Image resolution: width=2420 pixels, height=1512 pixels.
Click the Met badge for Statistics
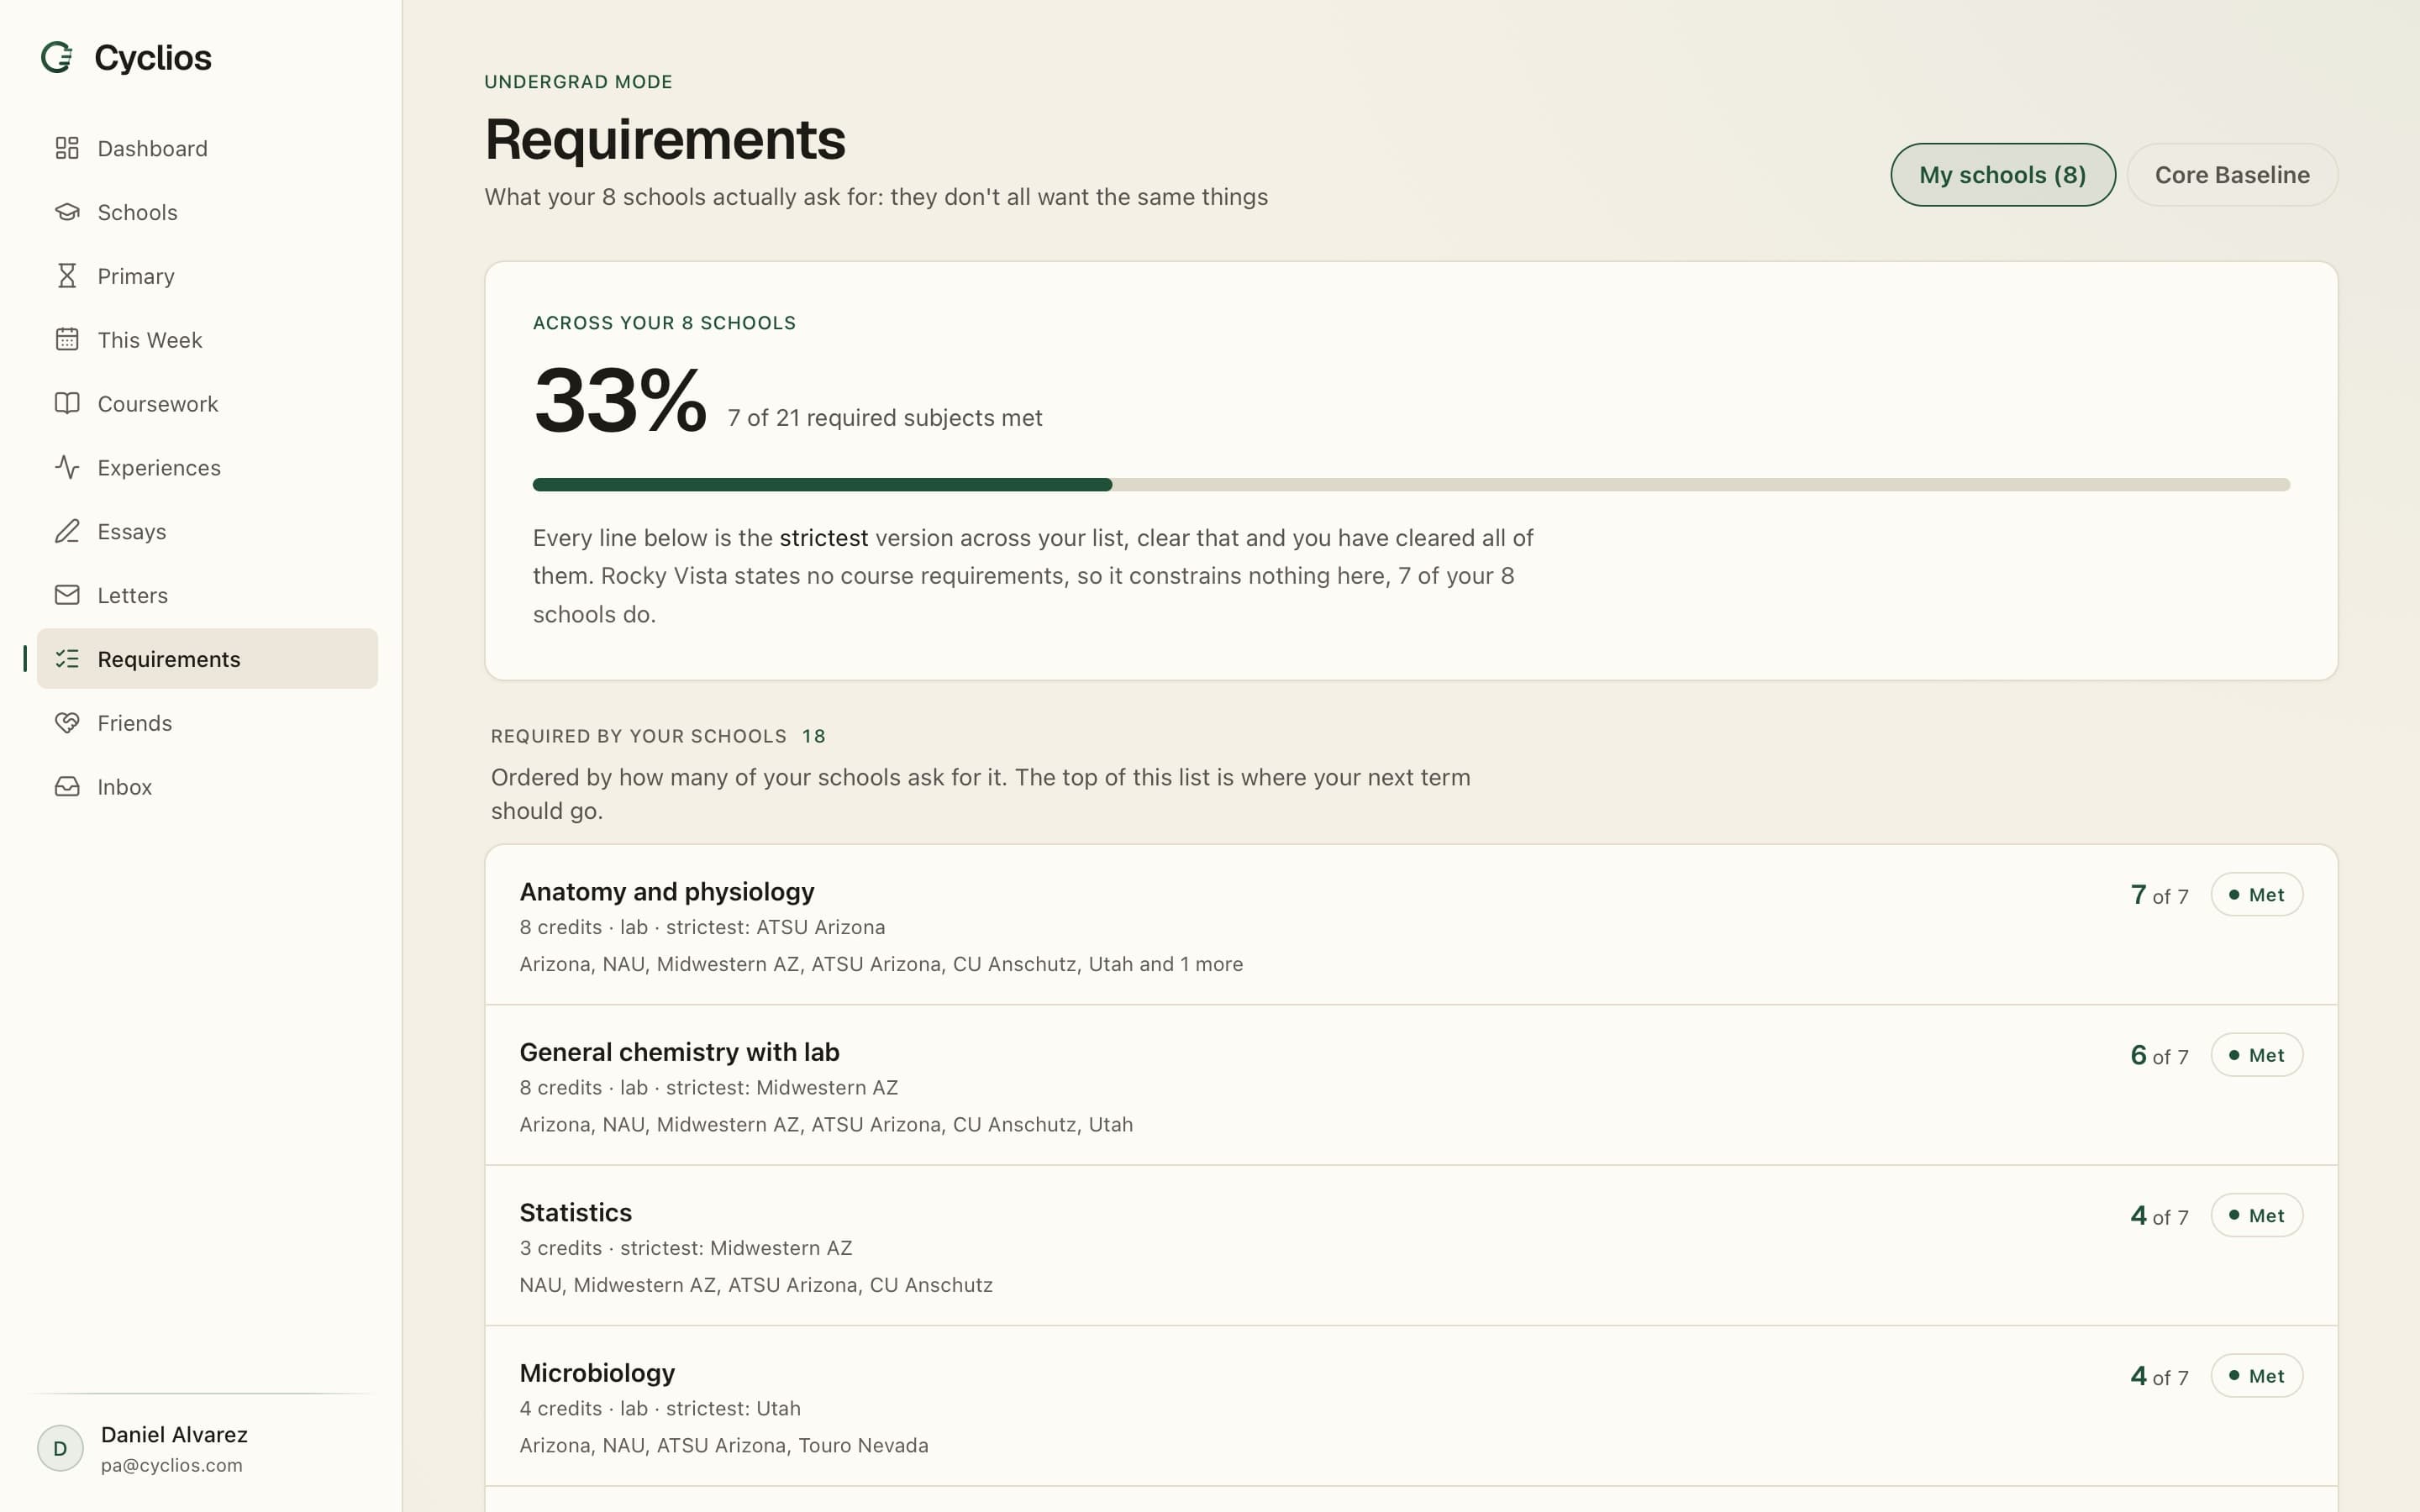[2257, 1216]
